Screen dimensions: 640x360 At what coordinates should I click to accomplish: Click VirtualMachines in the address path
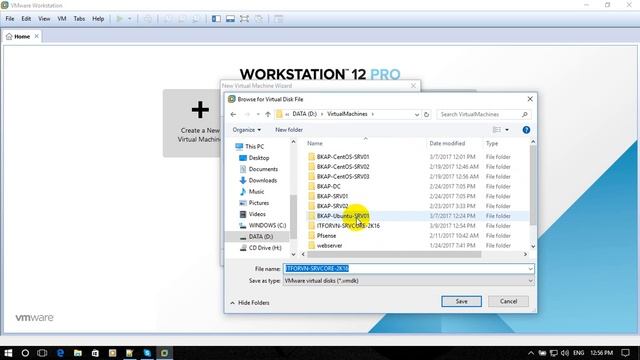tap(347, 114)
